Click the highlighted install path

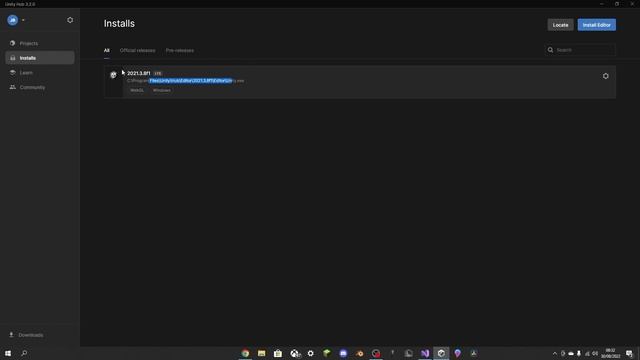pos(191,81)
